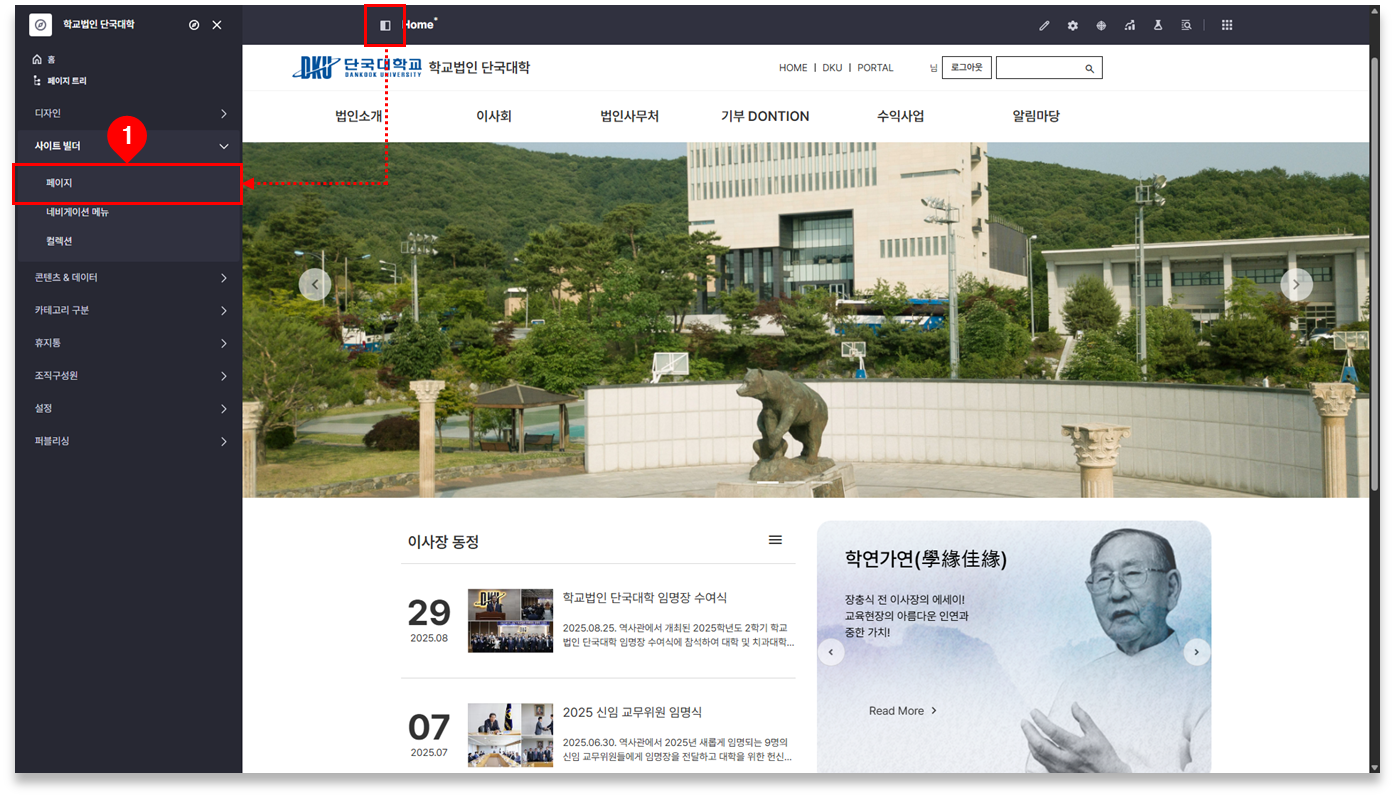Viewport: 1395px width, 798px height.
Task: Expand the 콘텐츠 & 데이터 section
Action: pyautogui.click(x=128, y=278)
